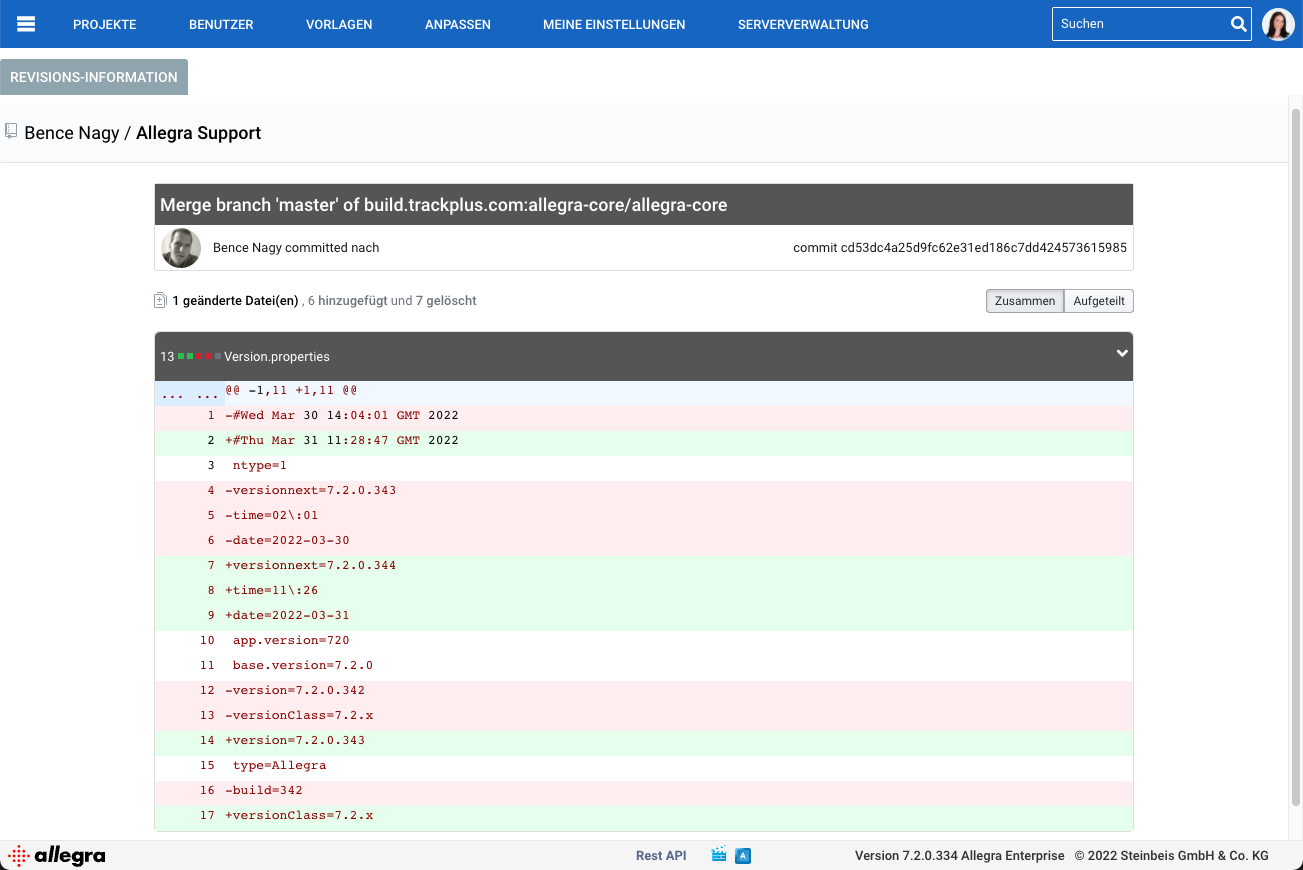Open the Projekte menu

[105, 24]
